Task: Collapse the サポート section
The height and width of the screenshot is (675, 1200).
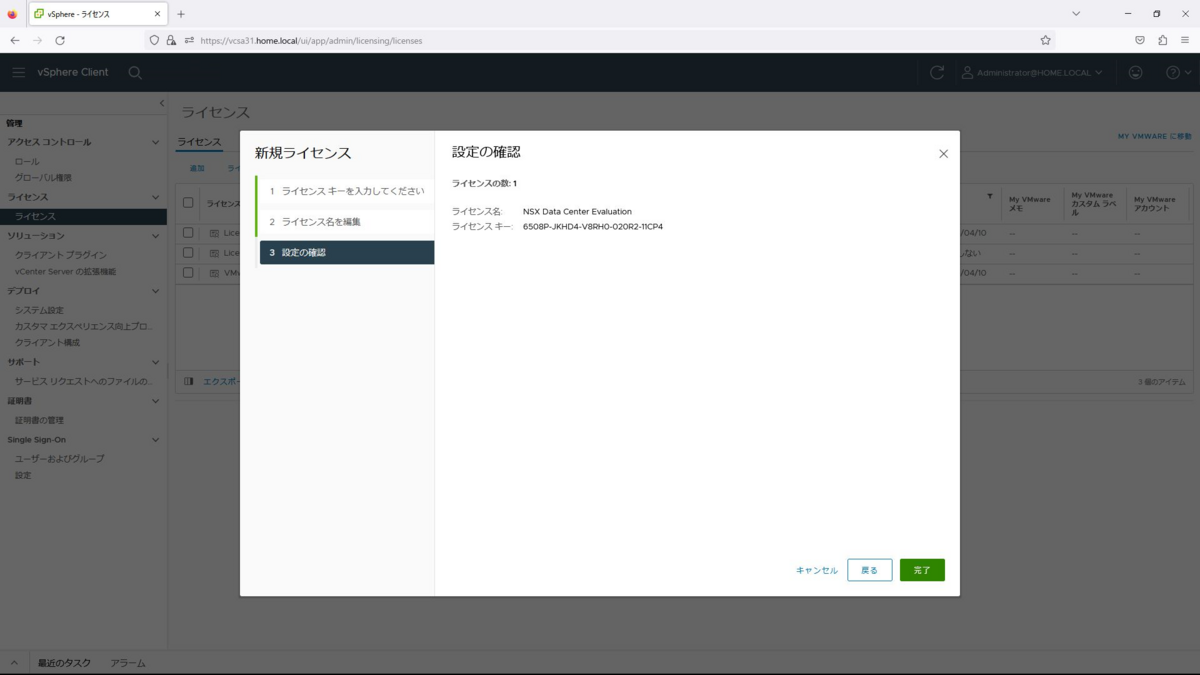Action: 155,362
